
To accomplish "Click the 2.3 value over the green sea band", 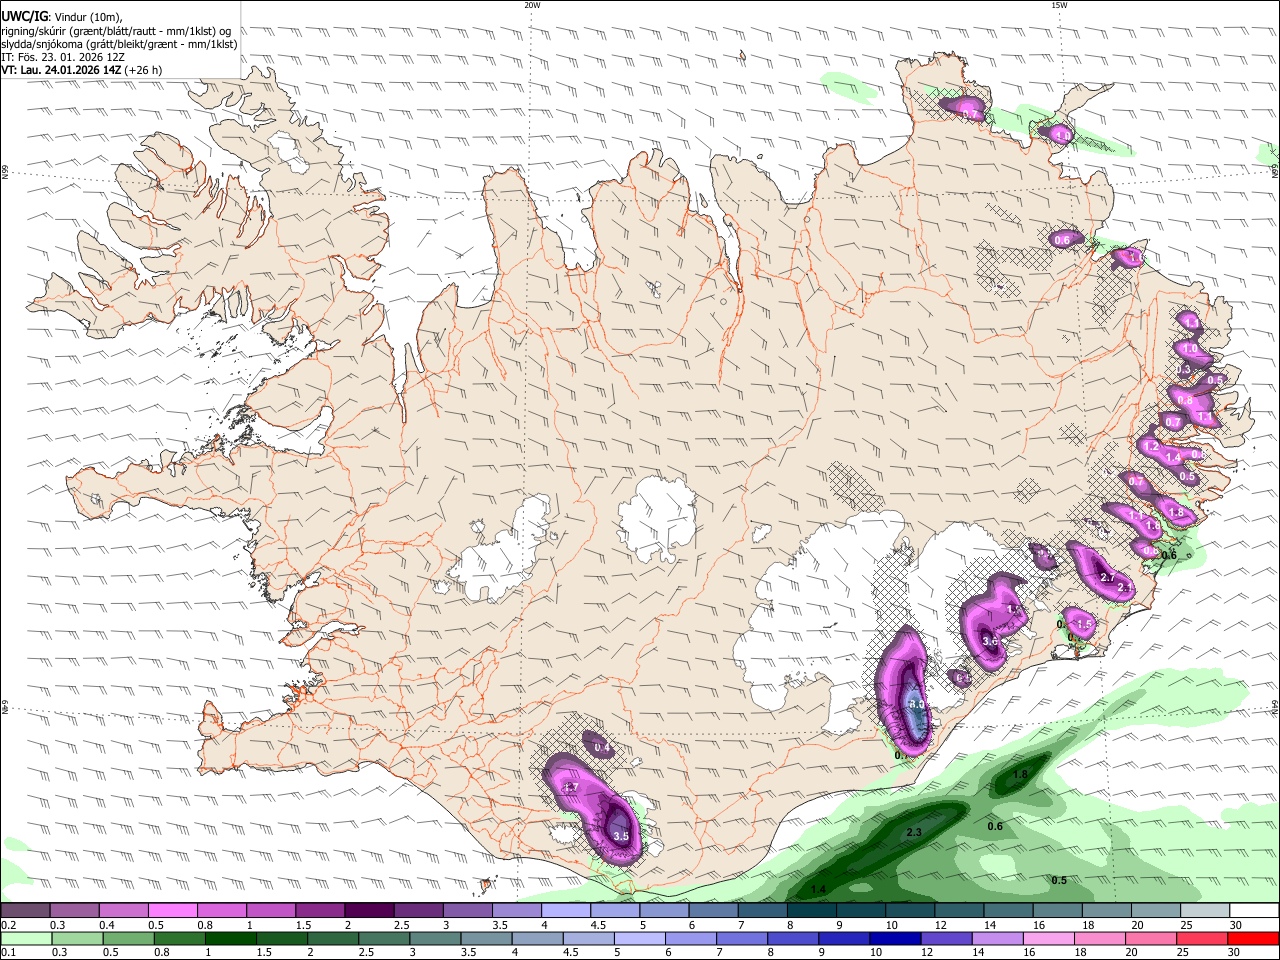I will (913, 832).
